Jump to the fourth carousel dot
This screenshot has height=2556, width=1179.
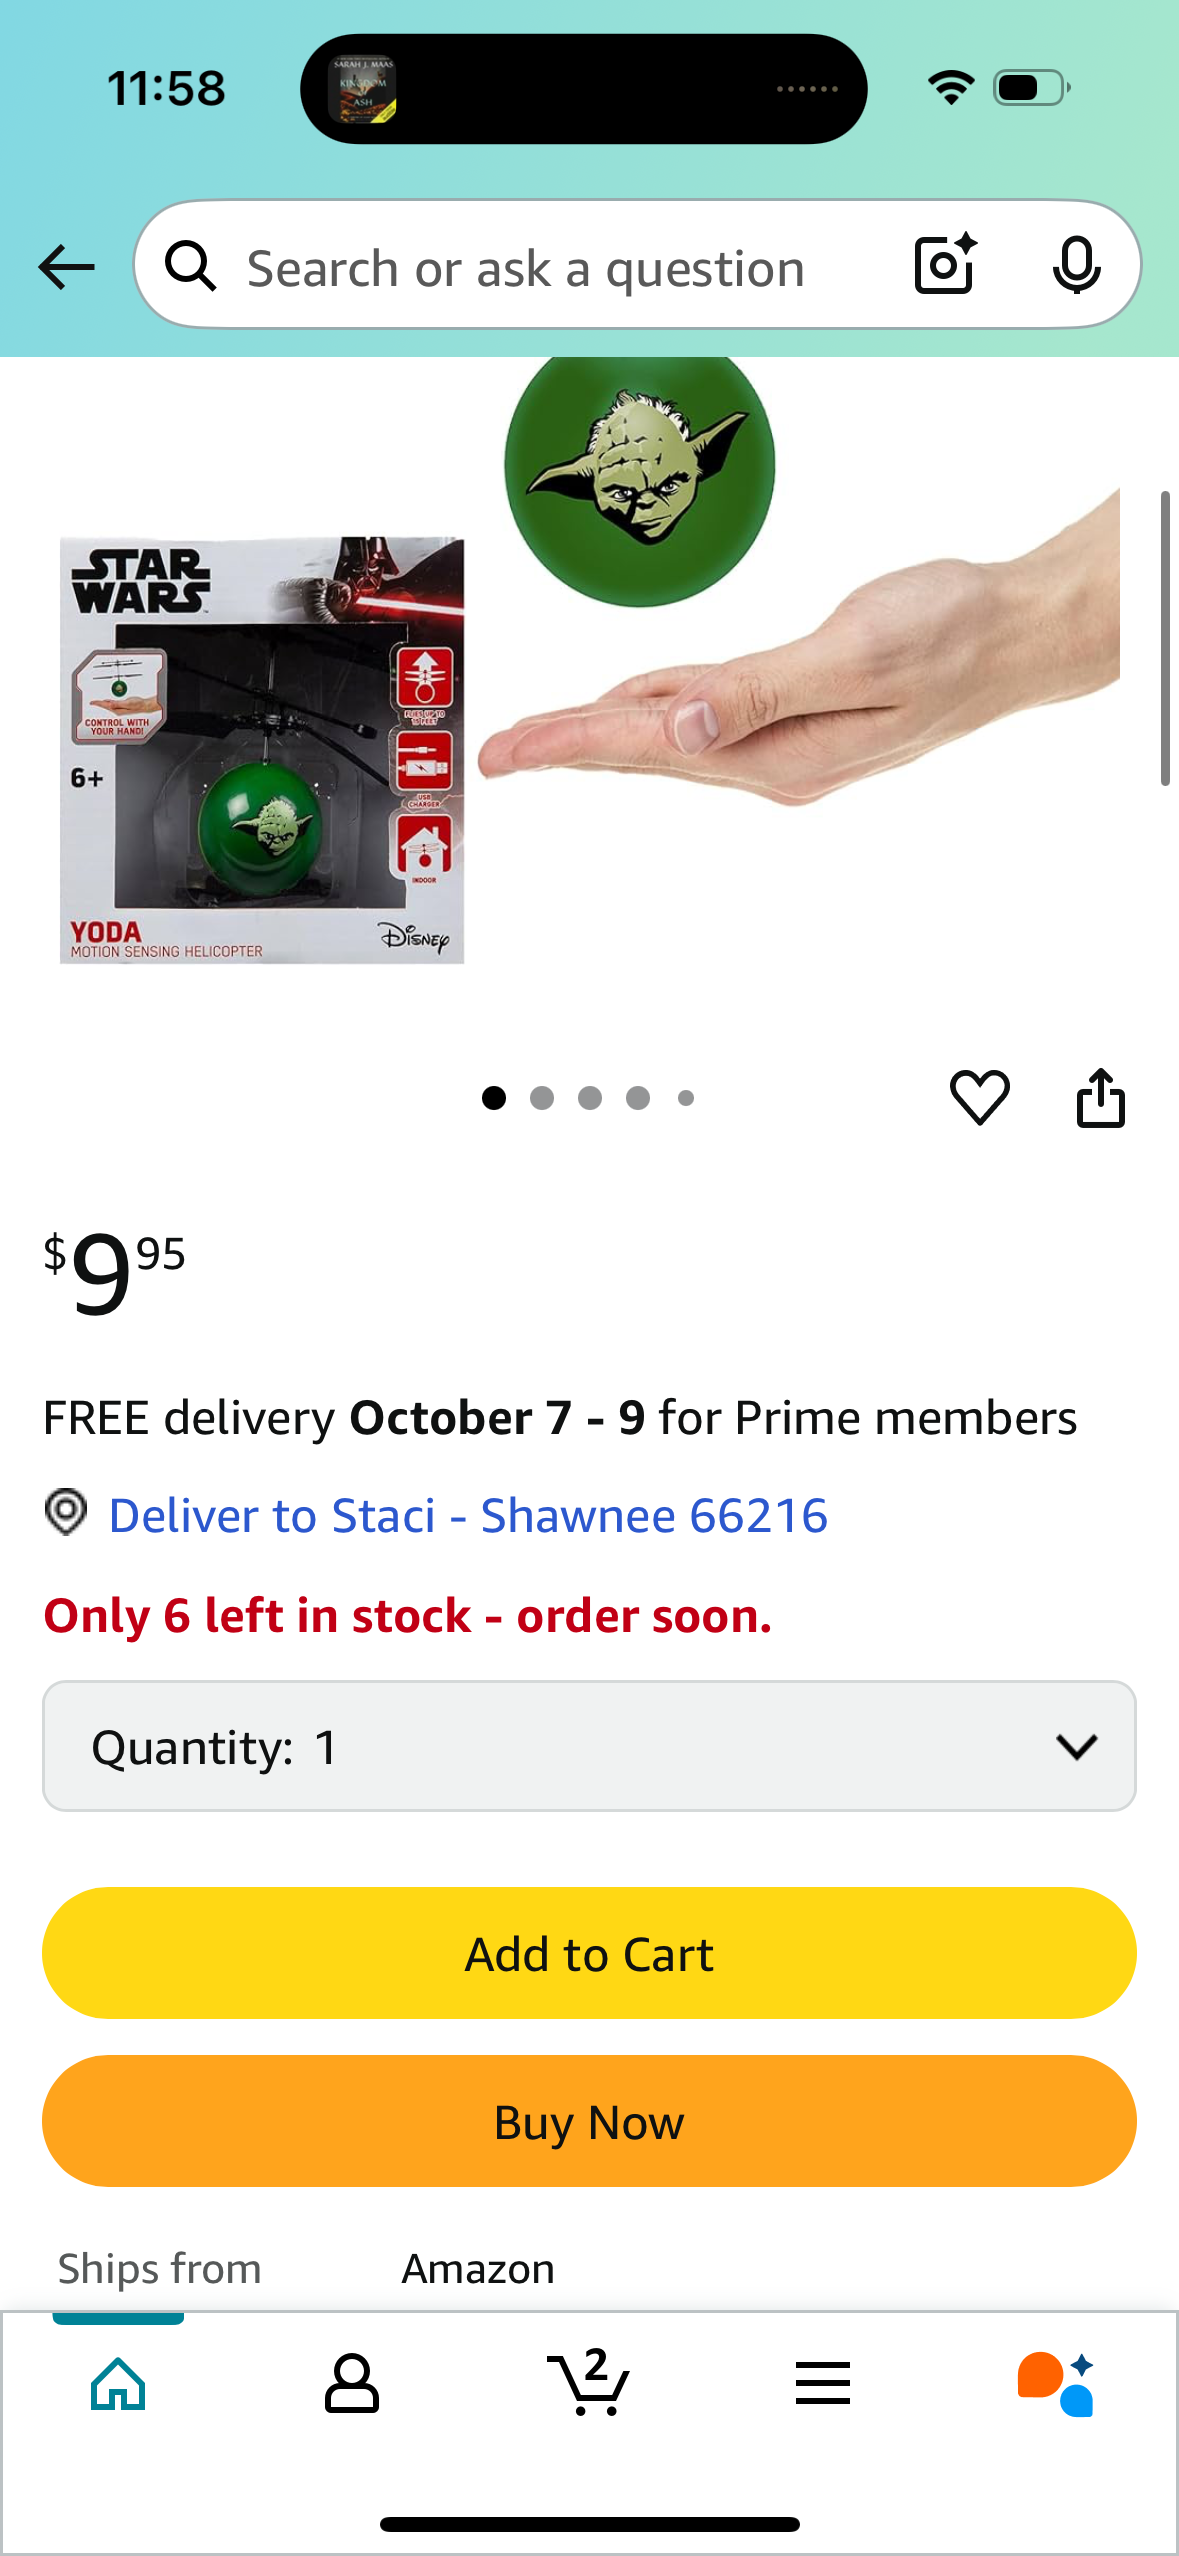[638, 1098]
